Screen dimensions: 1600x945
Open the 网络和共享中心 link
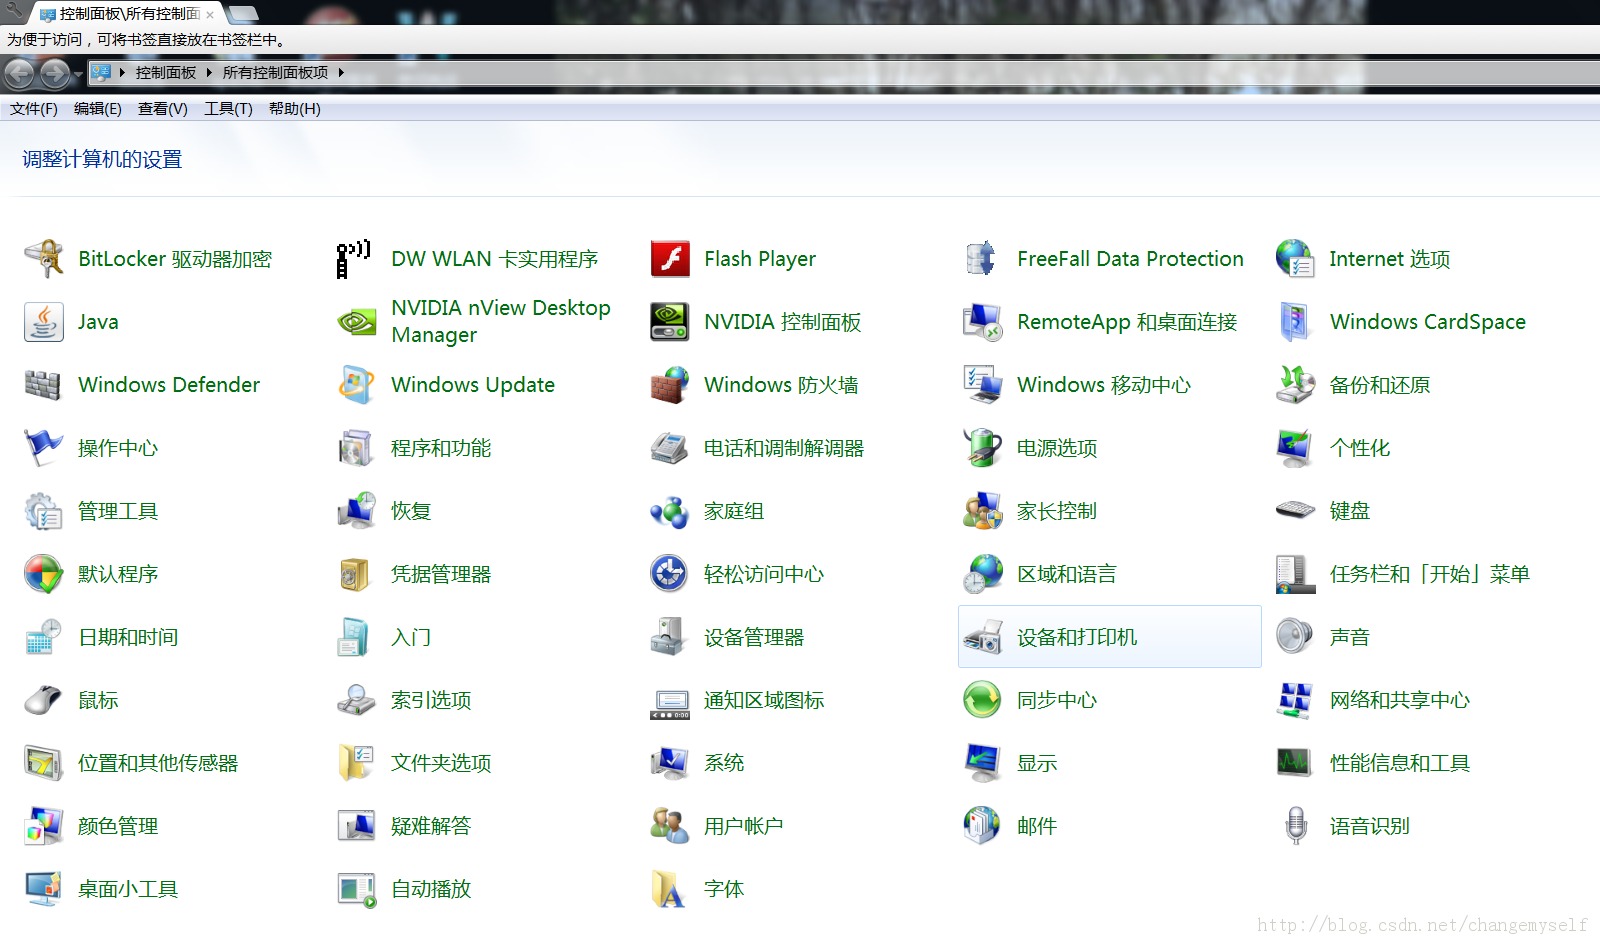point(1400,700)
